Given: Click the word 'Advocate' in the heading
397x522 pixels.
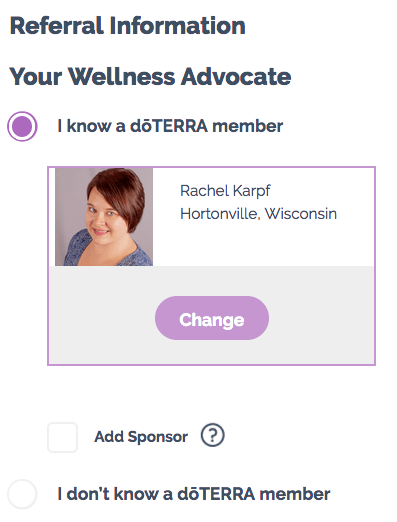Looking at the screenshot, I should (x=236, y=76).
